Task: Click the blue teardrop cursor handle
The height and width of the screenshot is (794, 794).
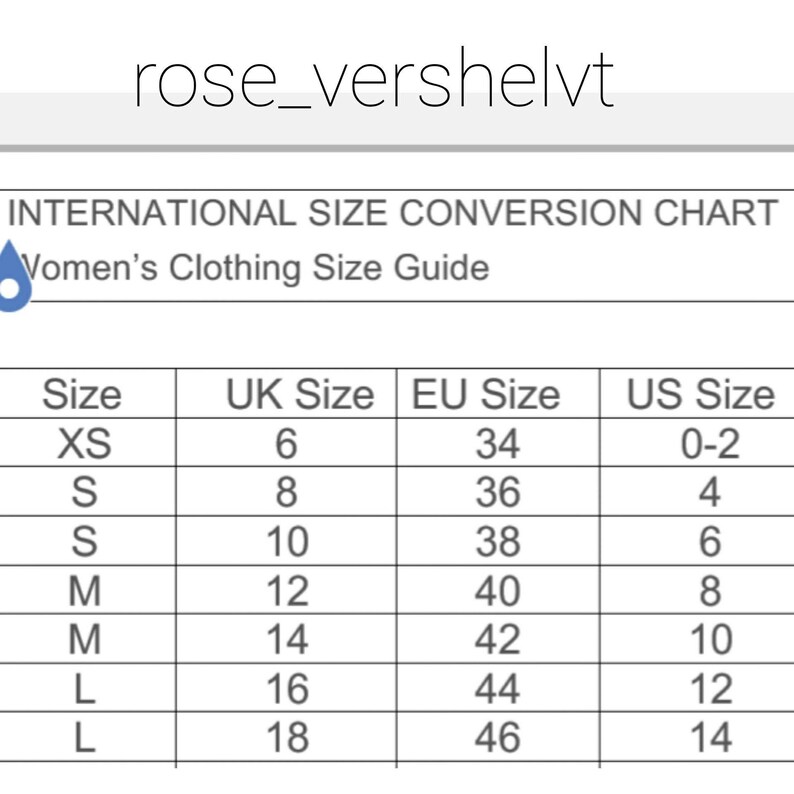Action: tap(13, 276)
